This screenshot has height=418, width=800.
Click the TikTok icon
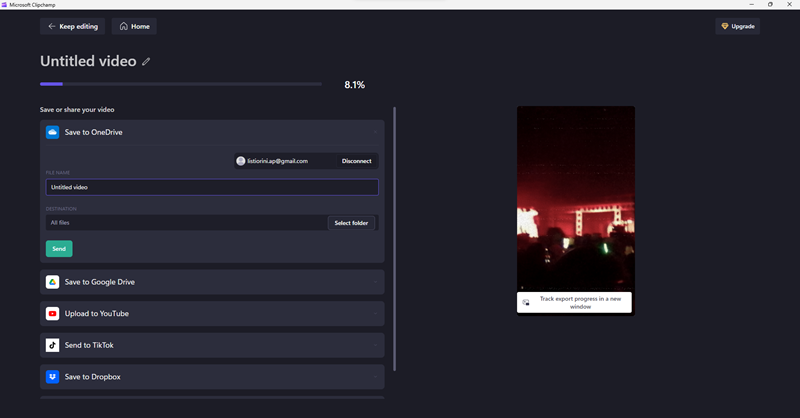(53, 345)
